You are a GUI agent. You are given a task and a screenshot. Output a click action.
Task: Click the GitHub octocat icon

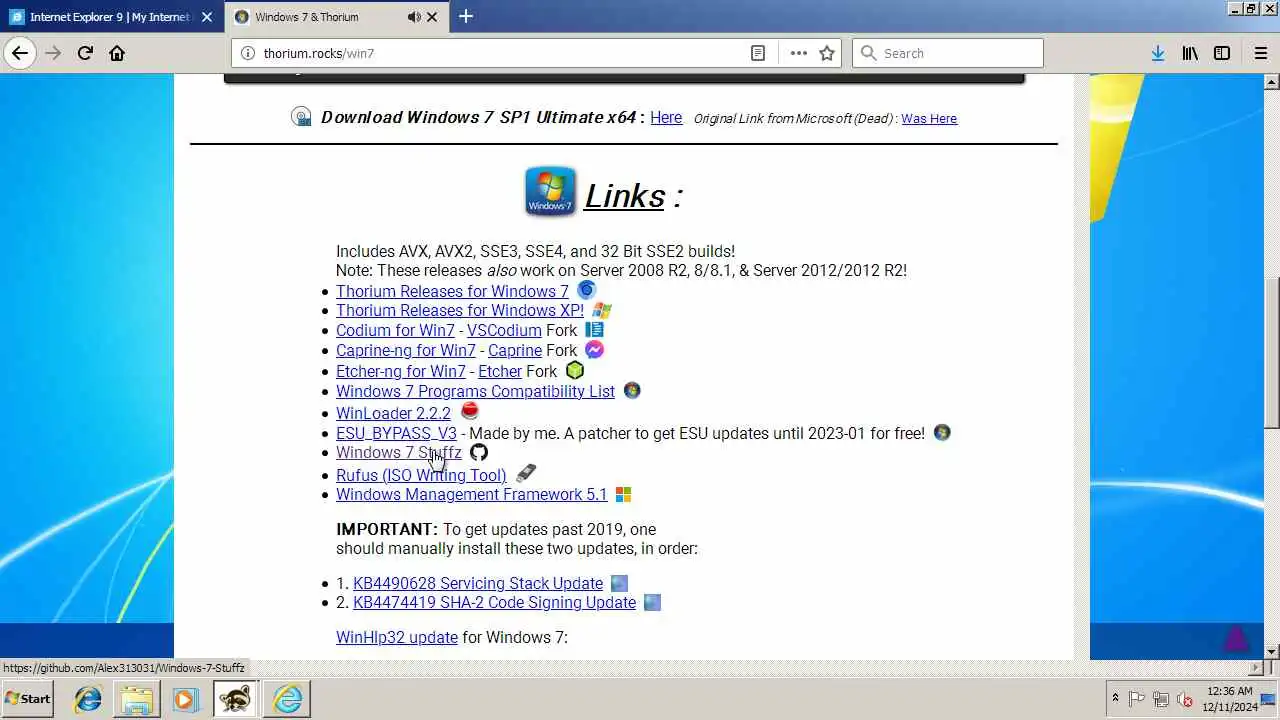point(479,452)
